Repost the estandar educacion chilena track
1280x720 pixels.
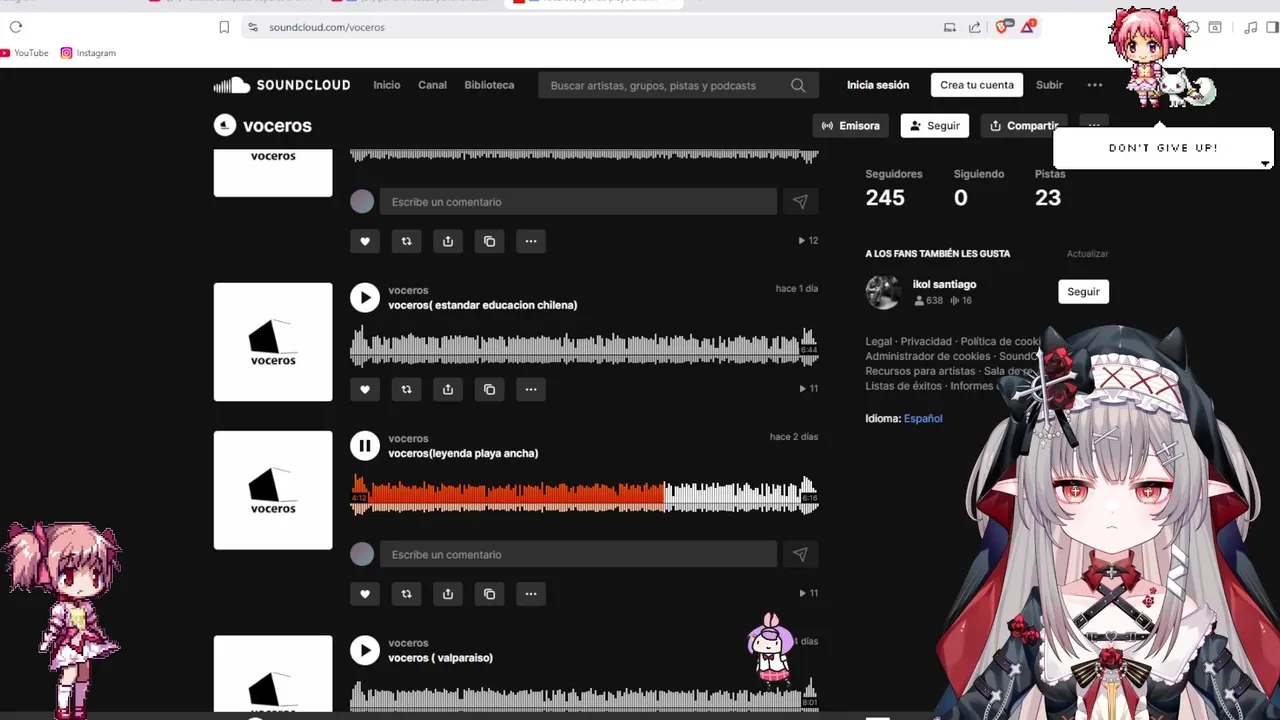pos(406,390)
